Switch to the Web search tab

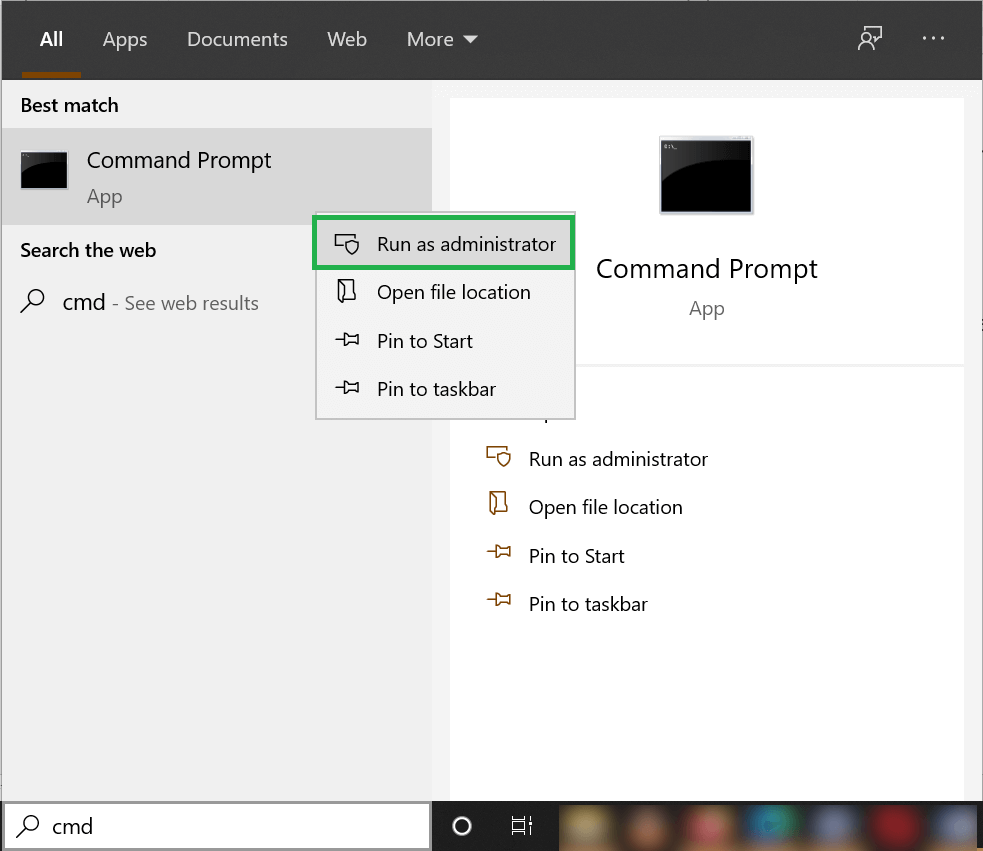[347, 40]
